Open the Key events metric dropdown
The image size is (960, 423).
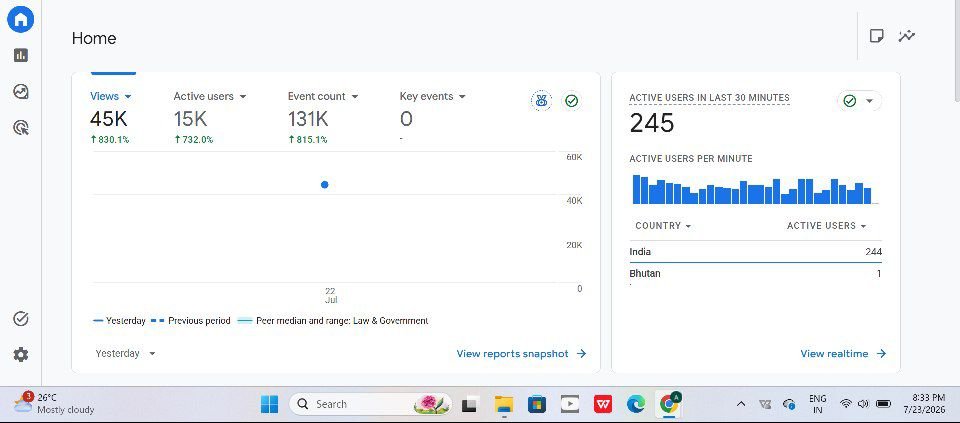coord(433,96)
